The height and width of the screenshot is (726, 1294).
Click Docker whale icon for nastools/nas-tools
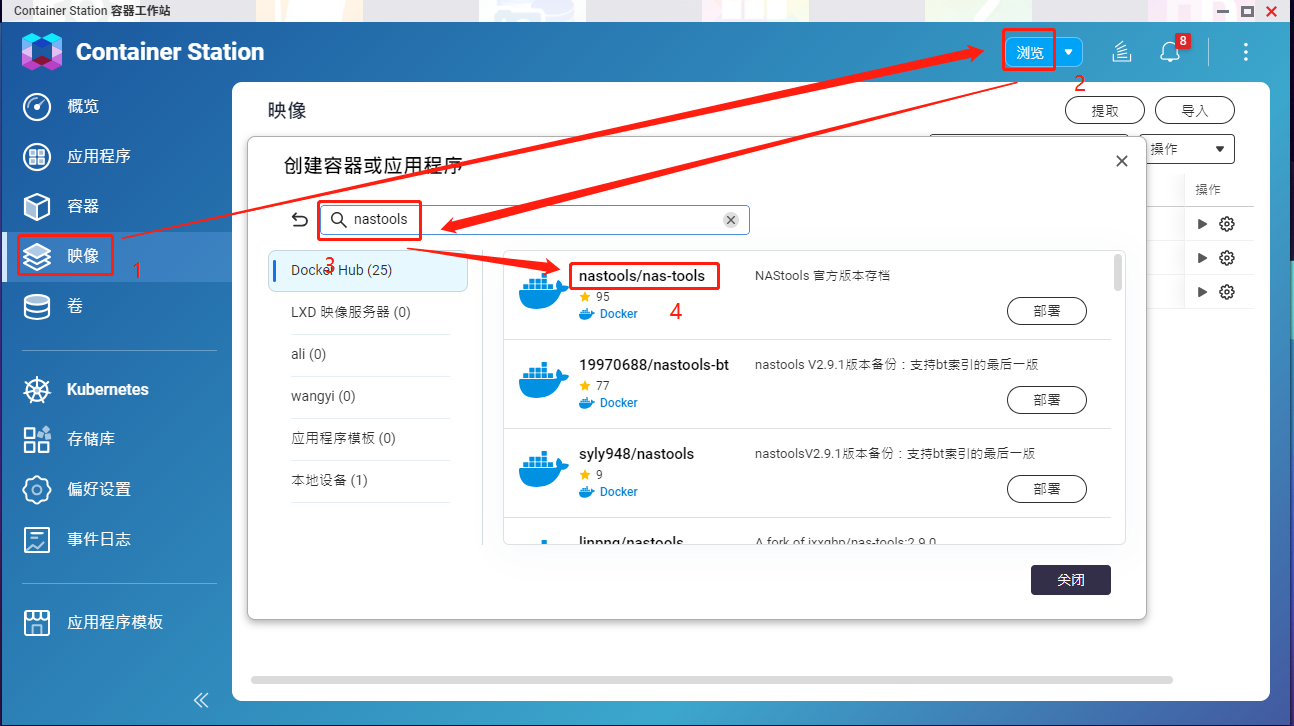pyautogui.click(x=543, y=291)
